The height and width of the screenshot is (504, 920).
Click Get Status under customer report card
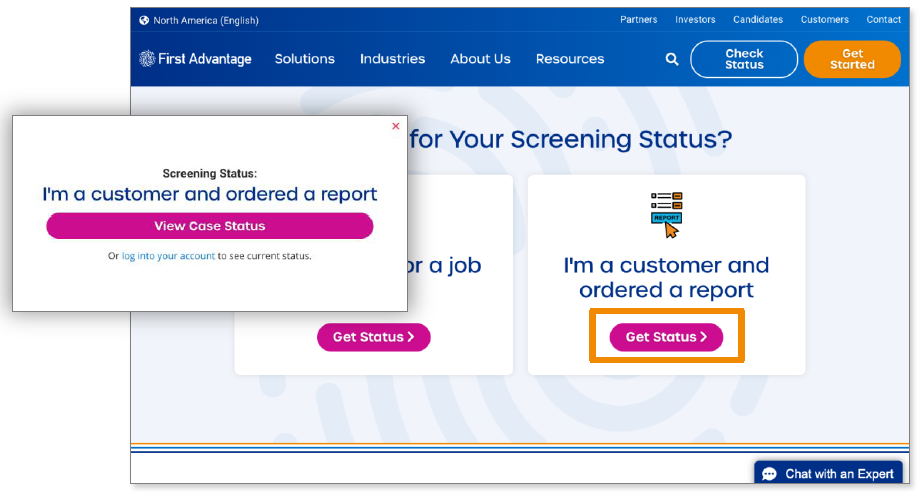666,337
